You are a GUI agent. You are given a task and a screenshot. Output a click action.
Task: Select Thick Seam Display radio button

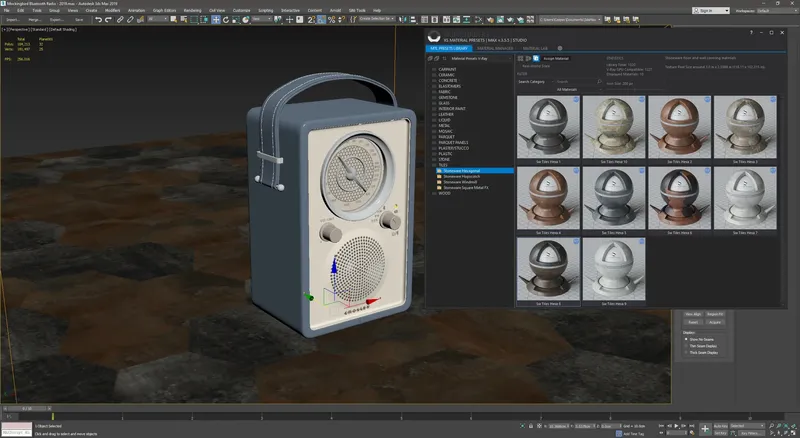pos(686,352)
